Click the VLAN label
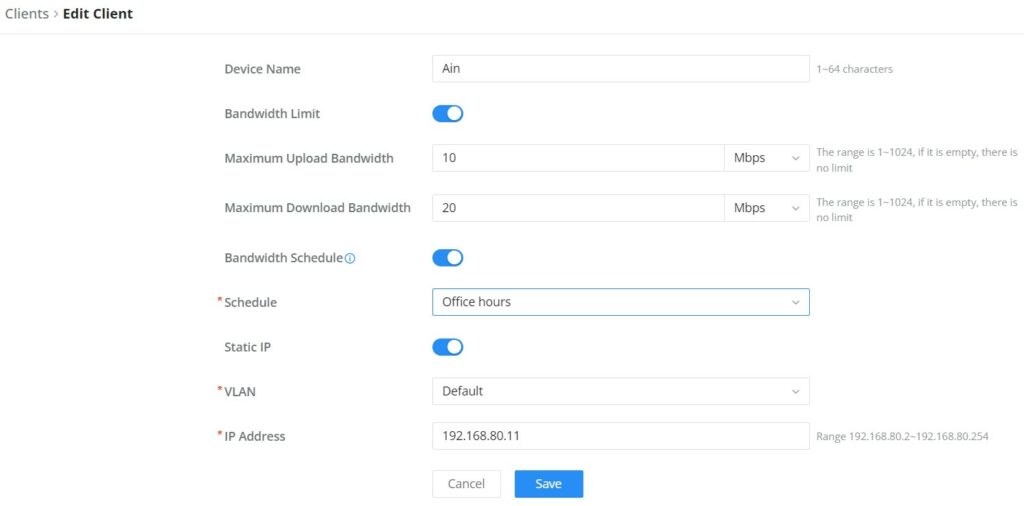1024x506 pixels. point(240,392)
